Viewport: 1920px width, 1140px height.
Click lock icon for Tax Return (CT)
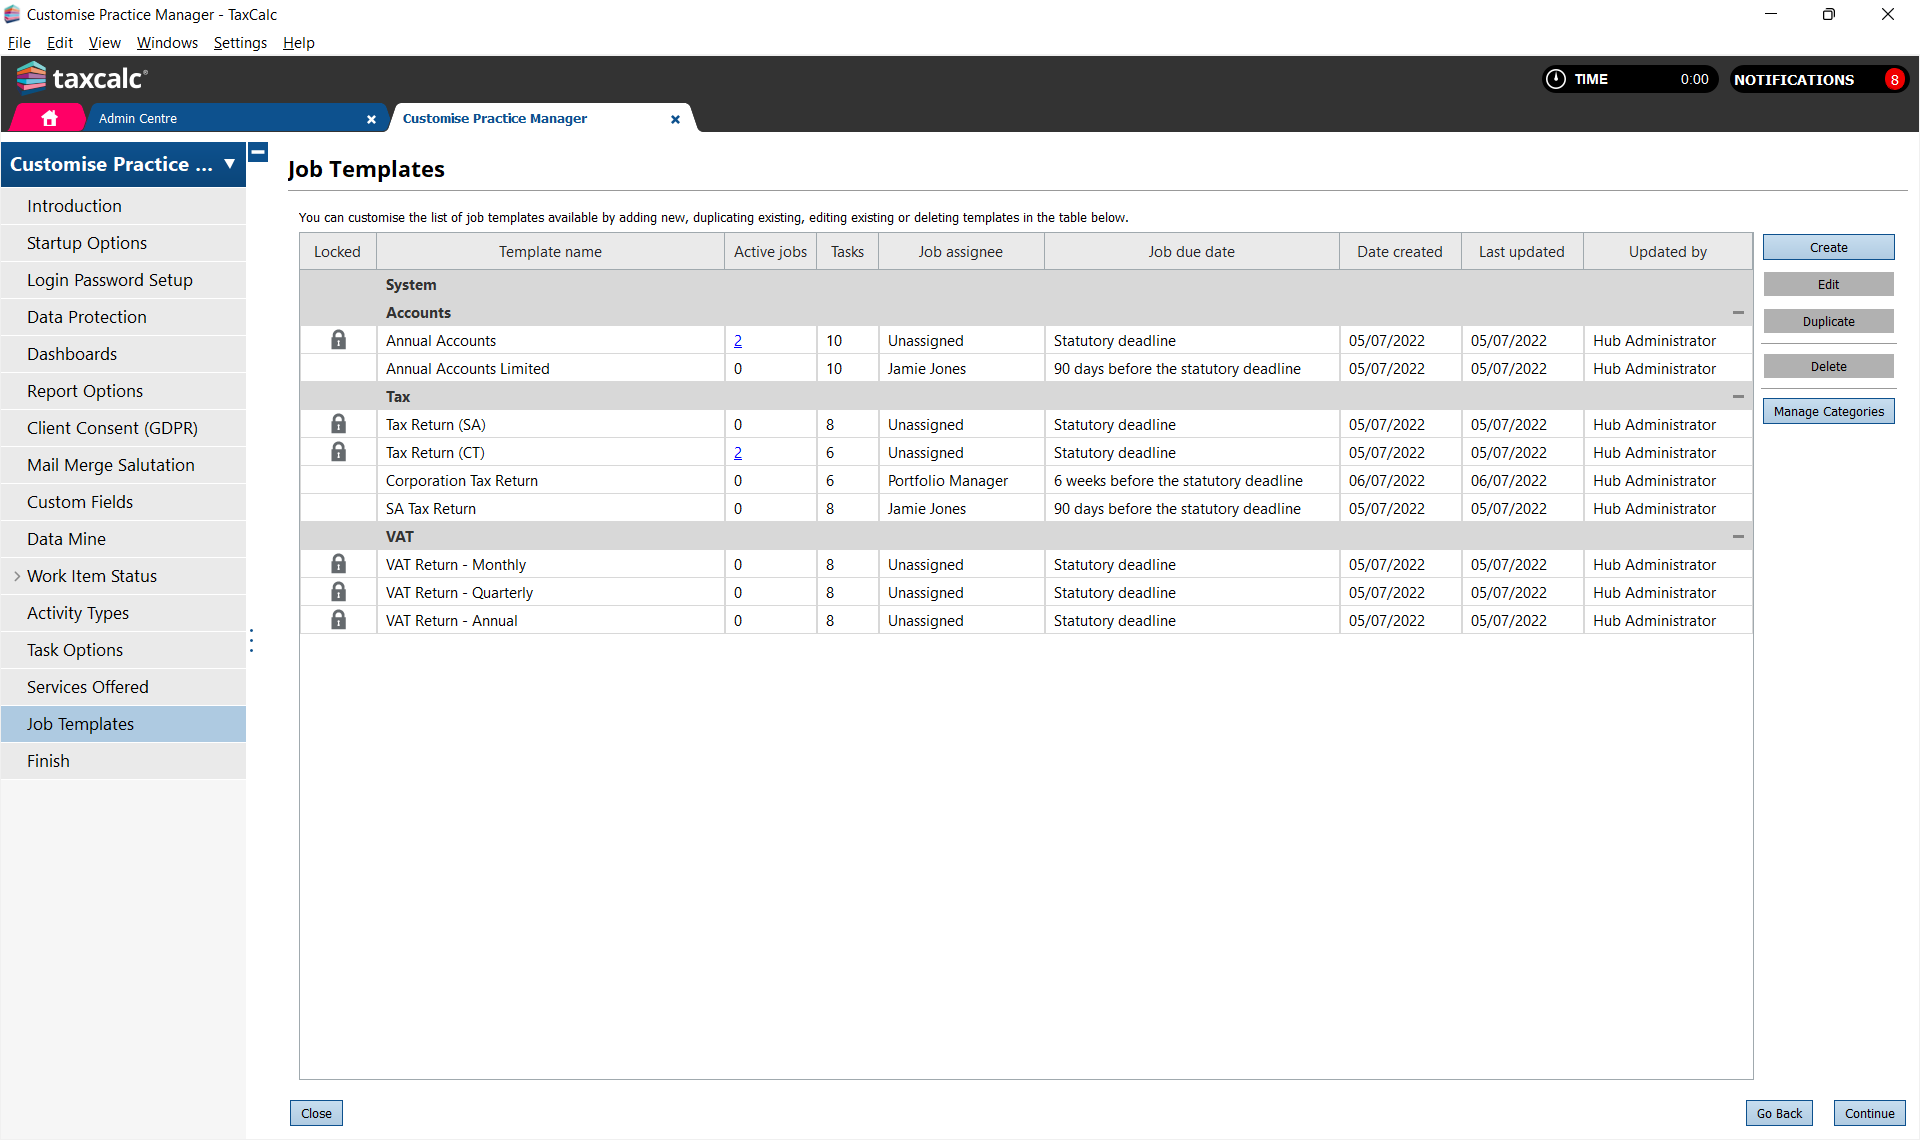tap(338, 452)
